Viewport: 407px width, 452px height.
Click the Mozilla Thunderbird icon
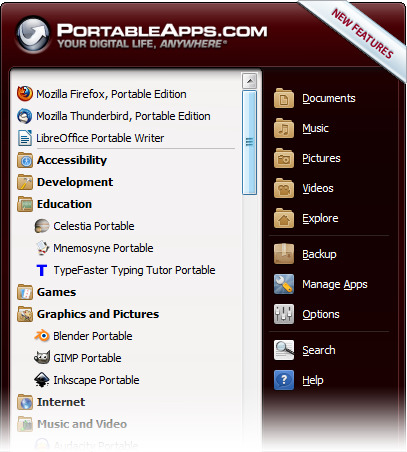pyautogui.click(x=25, y=116)
